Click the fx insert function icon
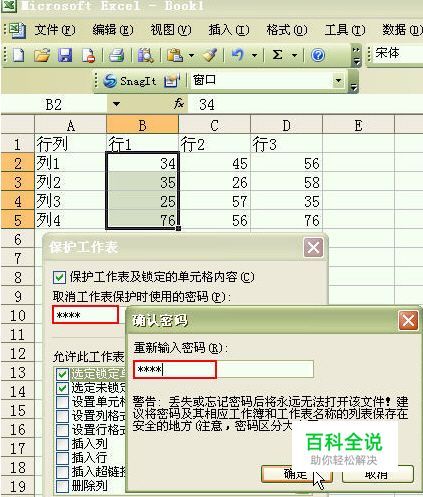Screen dimensions: 423x497 179,104
